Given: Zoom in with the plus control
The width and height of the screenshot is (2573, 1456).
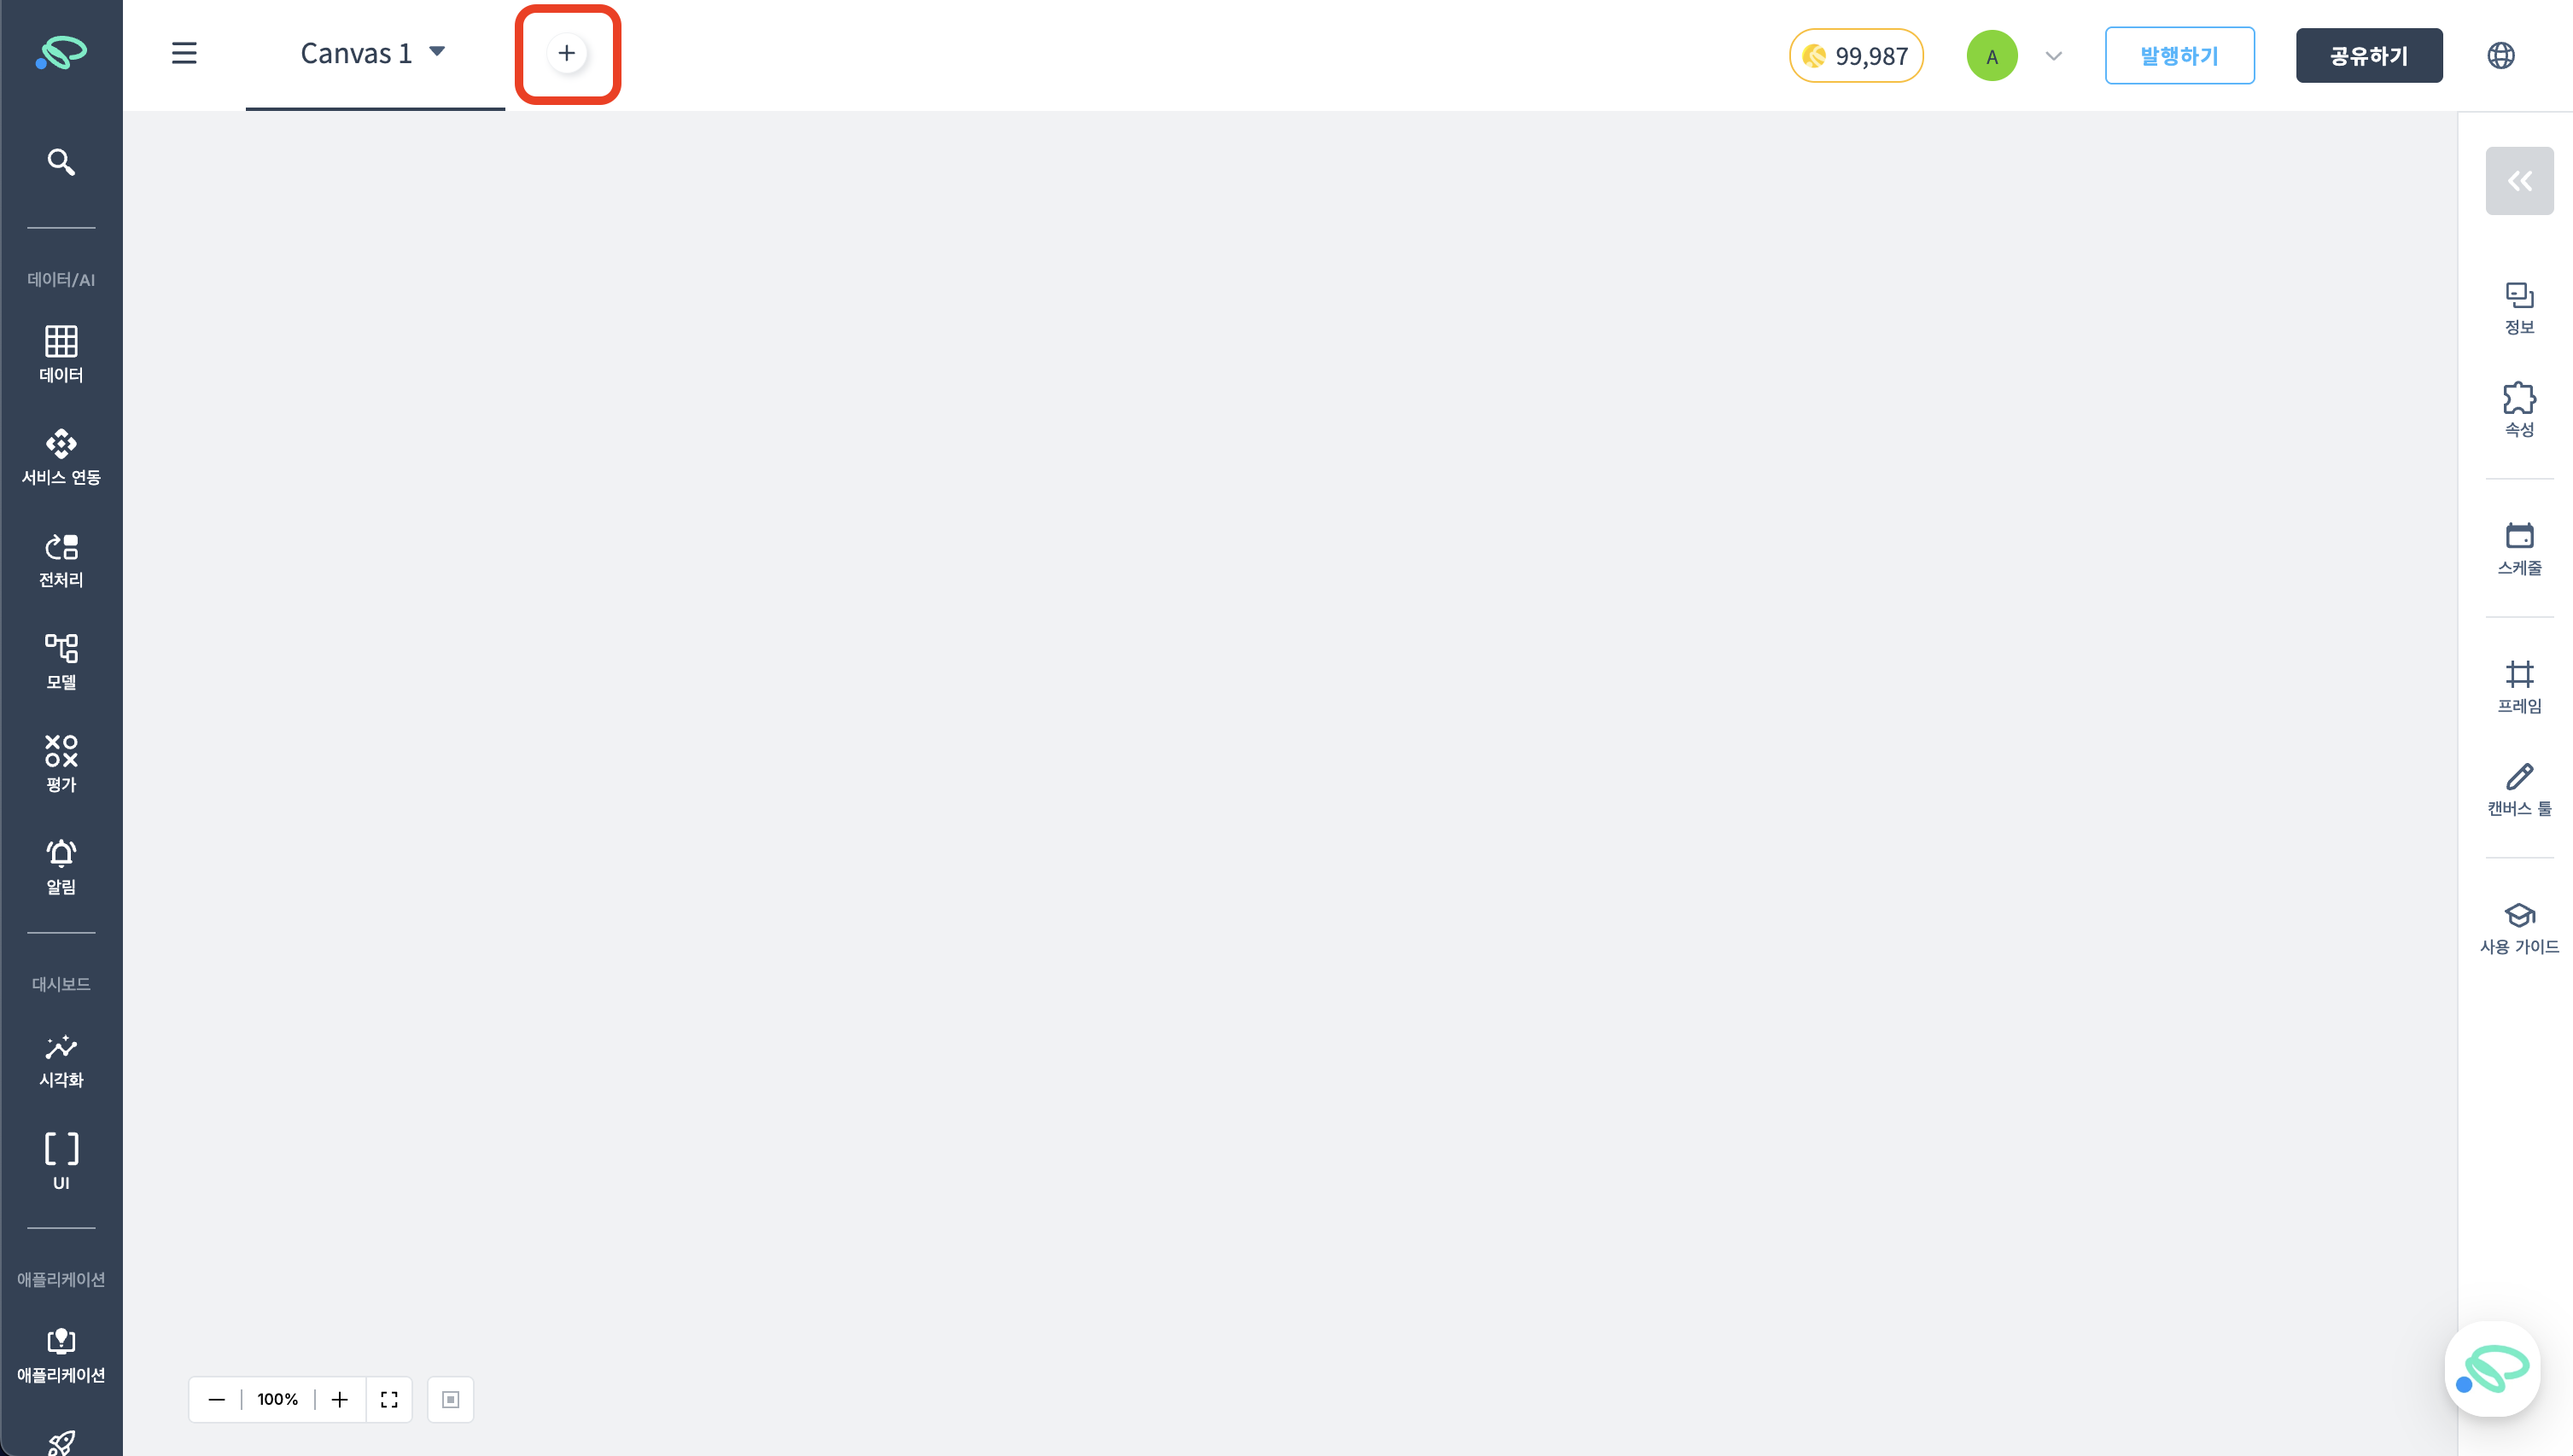Looking at the screenshot, I should point(340,1399).
